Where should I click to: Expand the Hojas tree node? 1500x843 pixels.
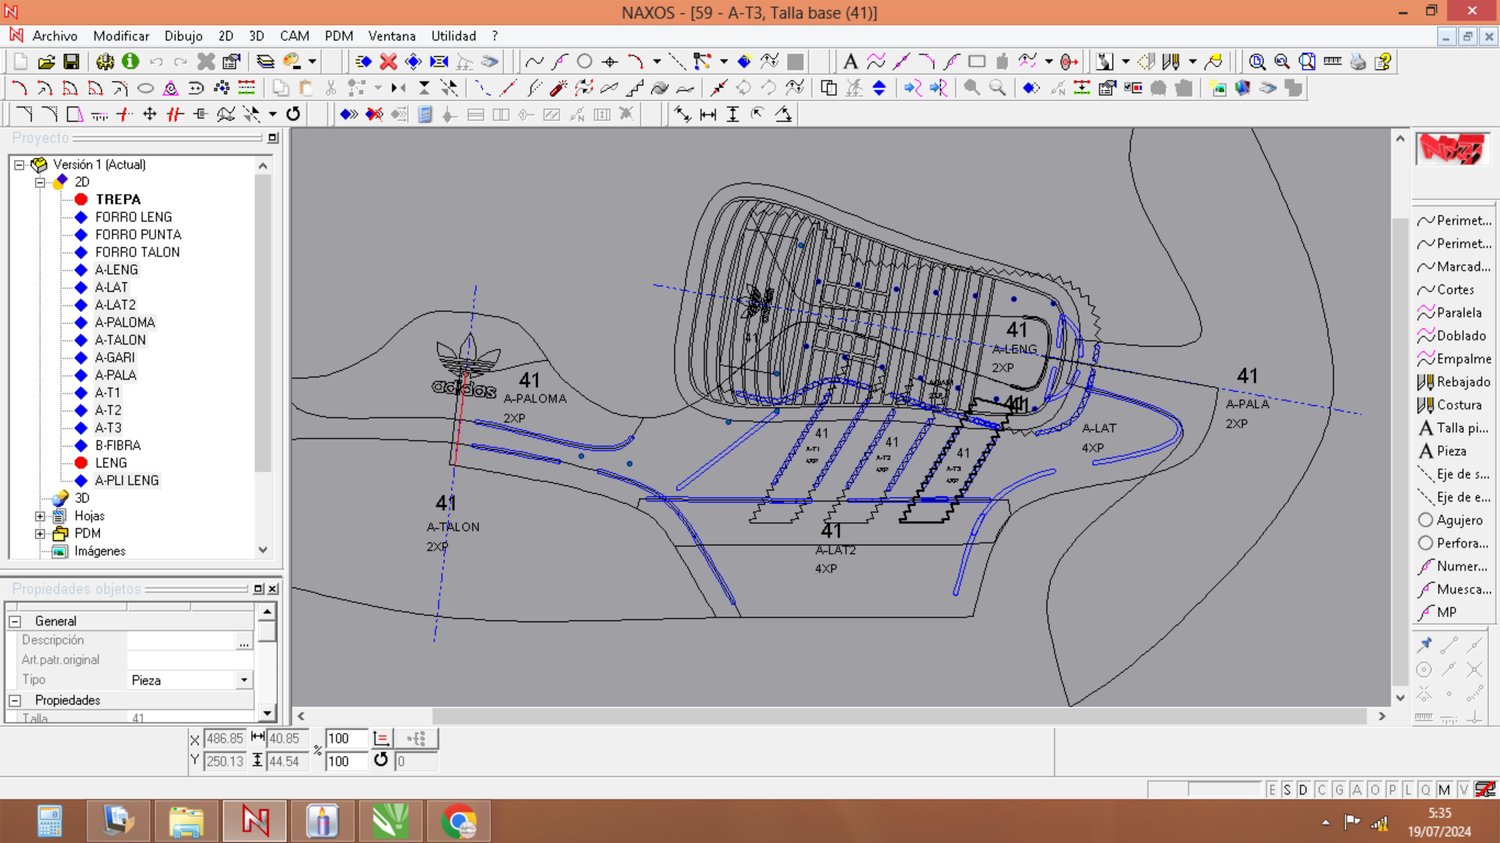click(40, 516)
